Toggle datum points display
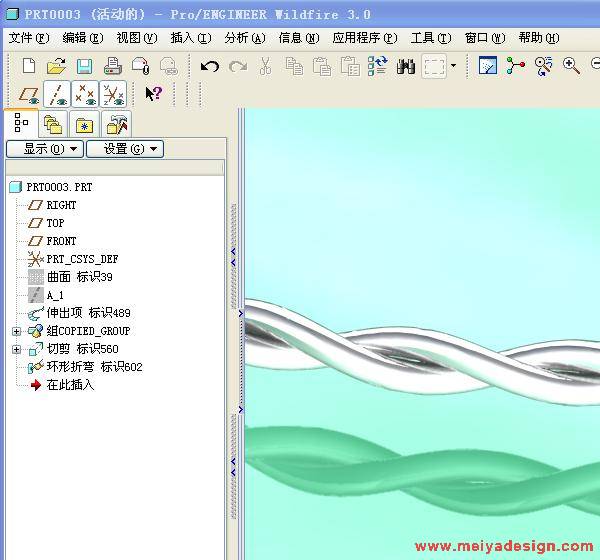 point(86,94)
